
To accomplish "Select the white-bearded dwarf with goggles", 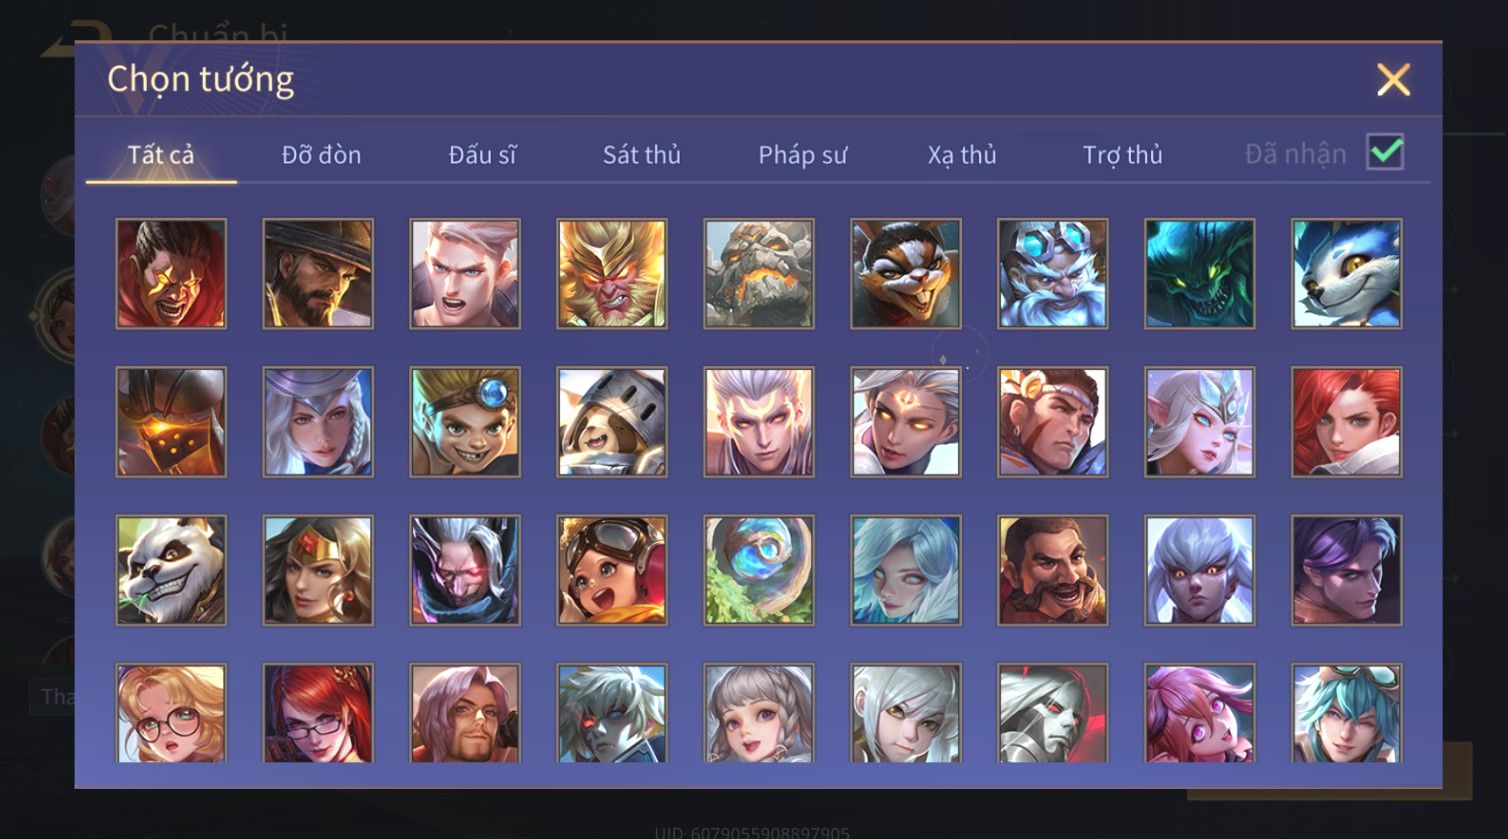I will coord(1053,274).
